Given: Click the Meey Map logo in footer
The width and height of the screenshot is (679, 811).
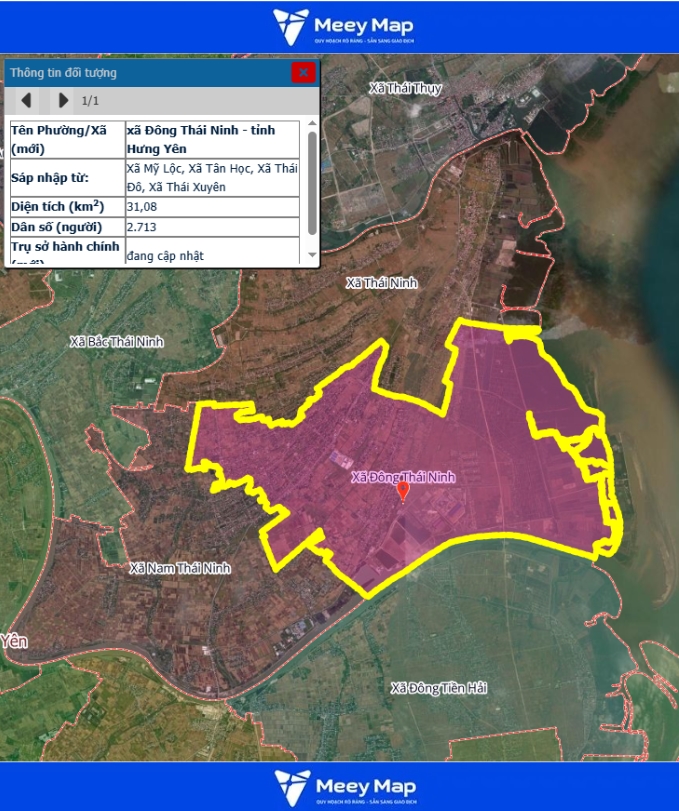Looking at the screenshot, I should click(344, 786).
